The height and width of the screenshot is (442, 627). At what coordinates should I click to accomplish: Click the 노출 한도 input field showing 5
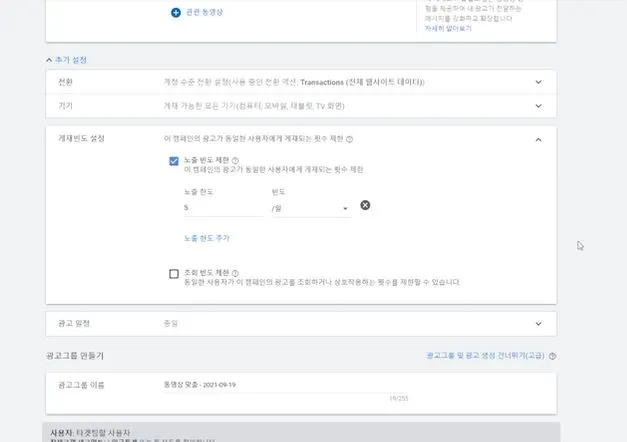click(x=224, y=208)
